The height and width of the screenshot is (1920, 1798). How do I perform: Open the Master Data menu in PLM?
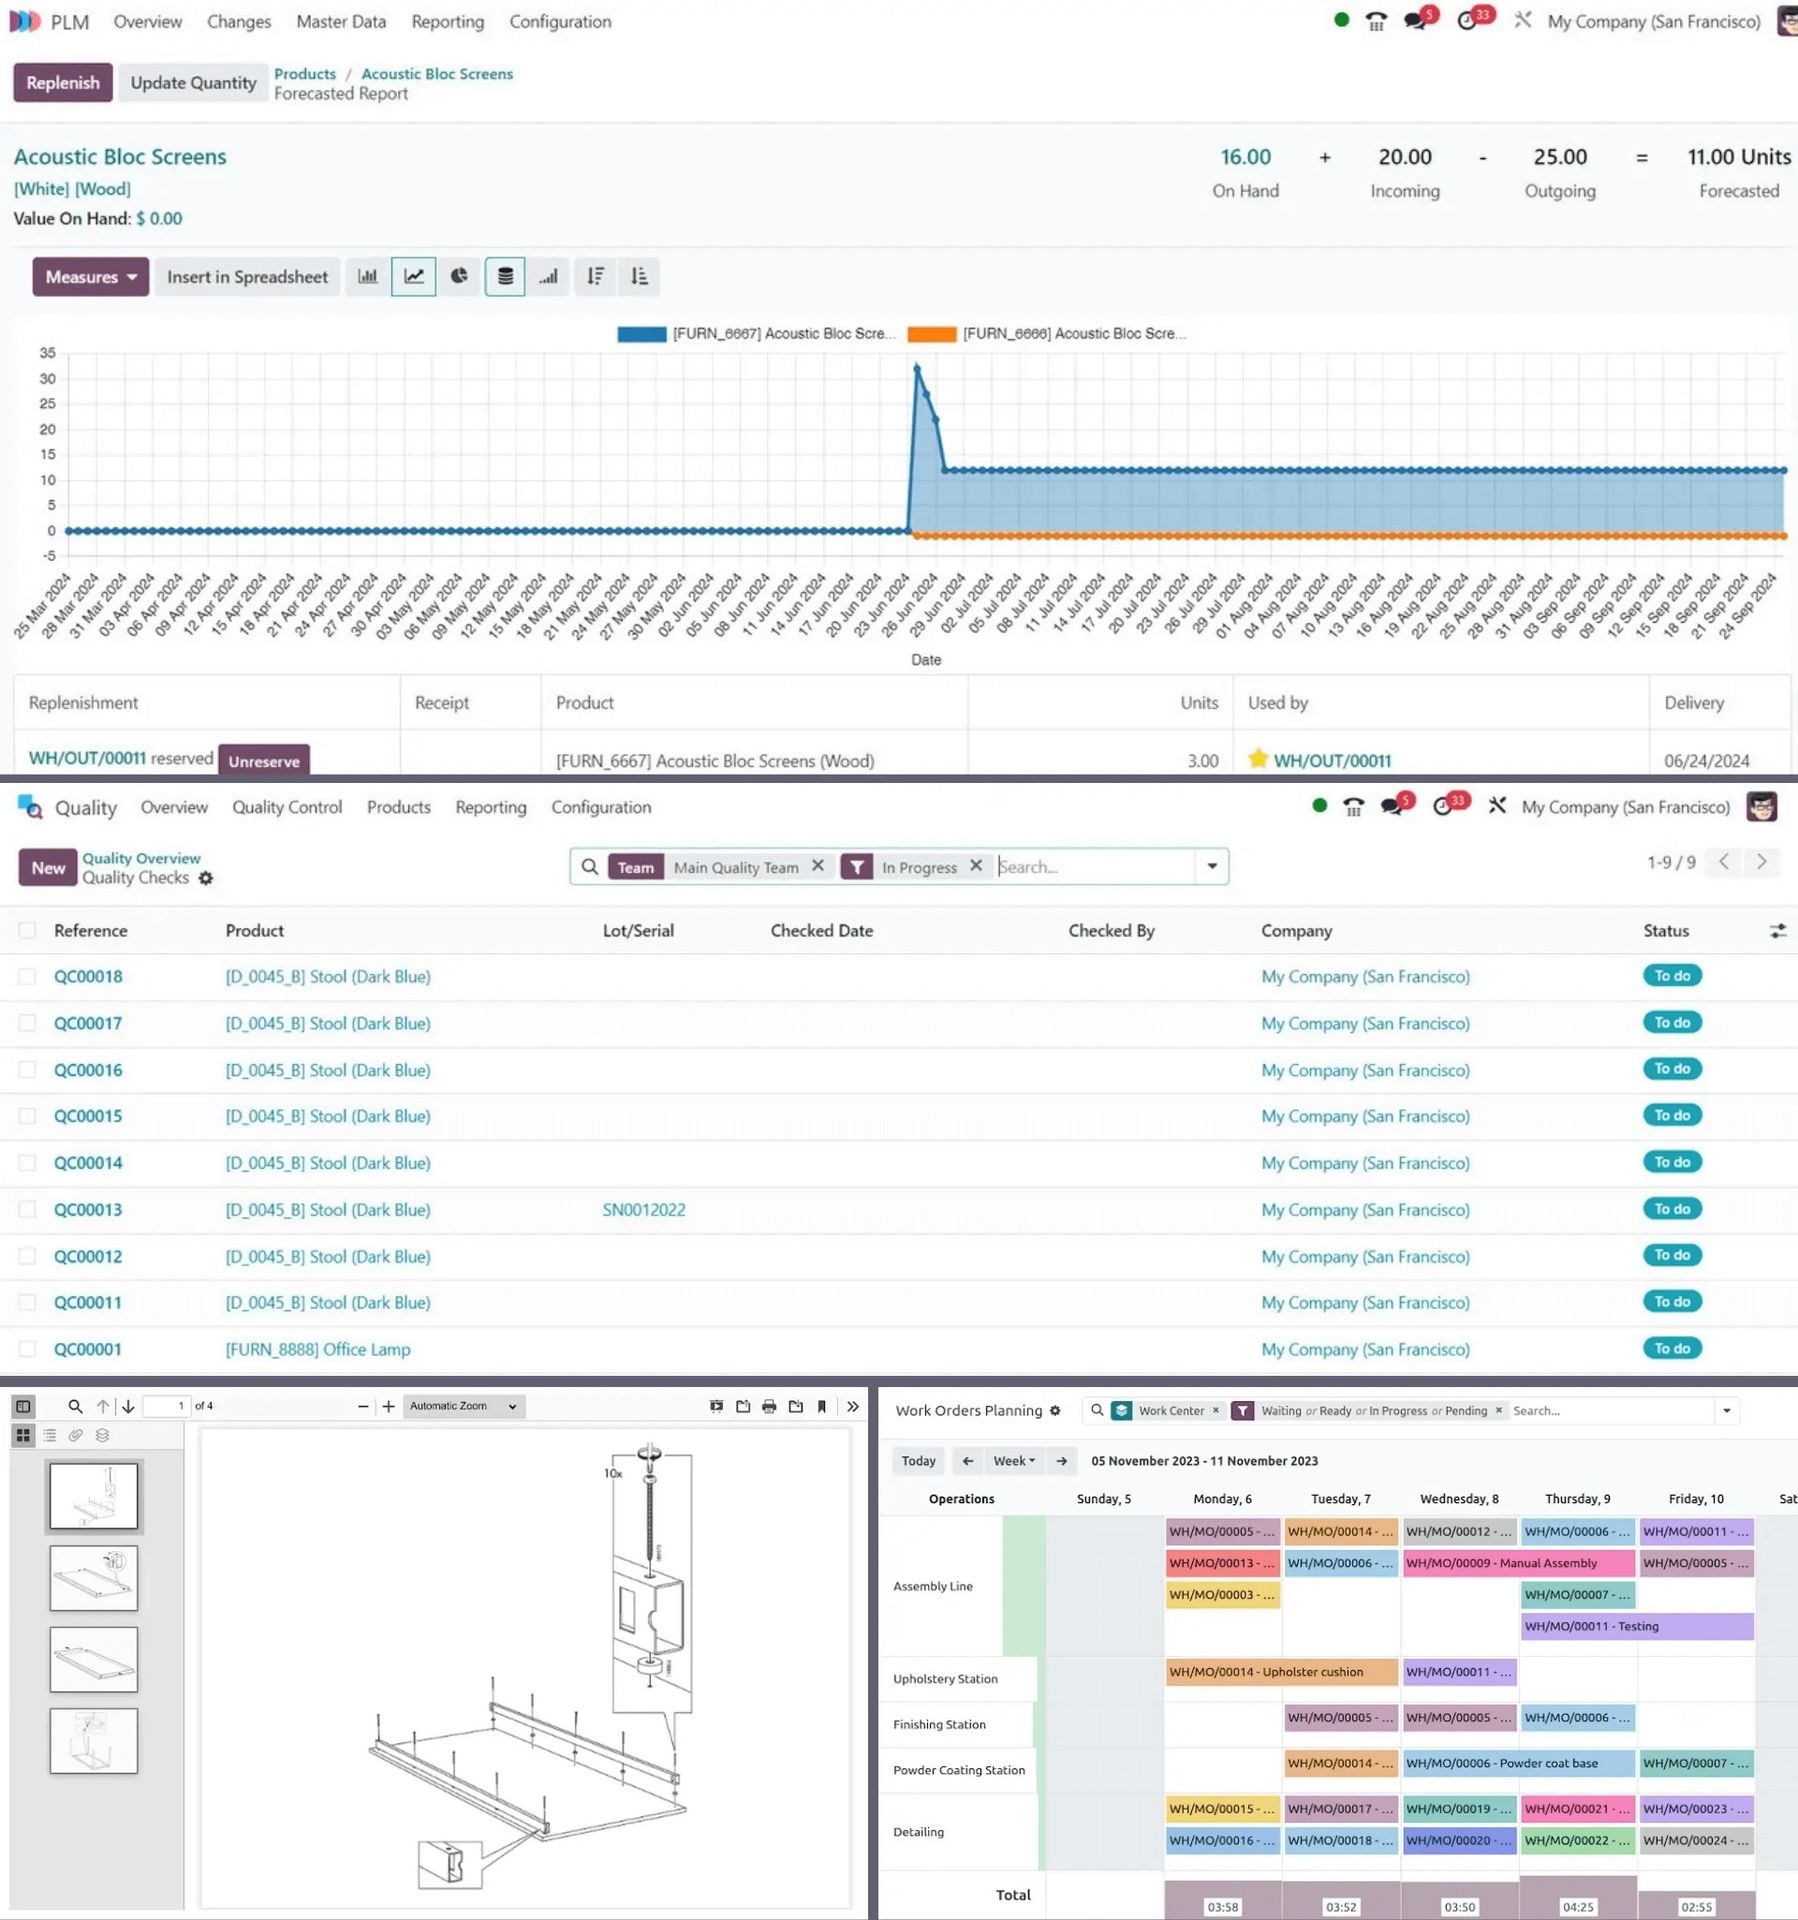(340, 22)
